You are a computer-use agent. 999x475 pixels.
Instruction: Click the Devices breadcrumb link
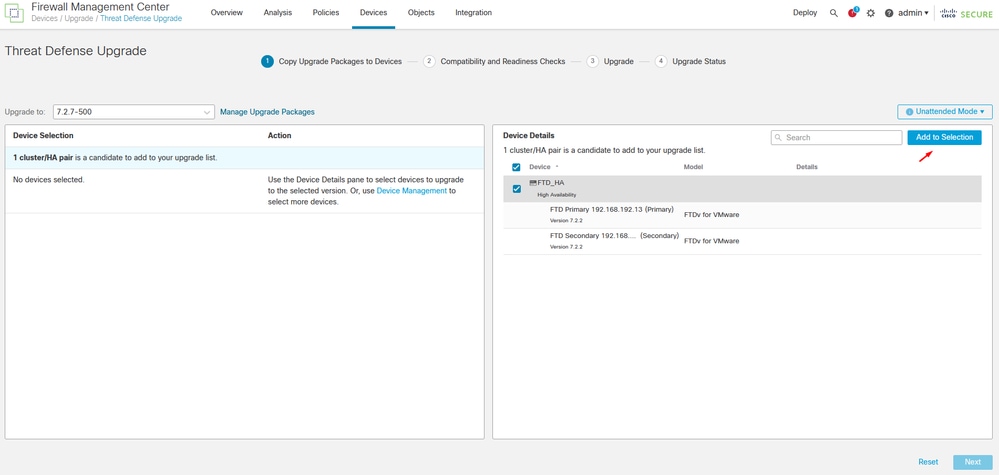click(x=44, y=18)
